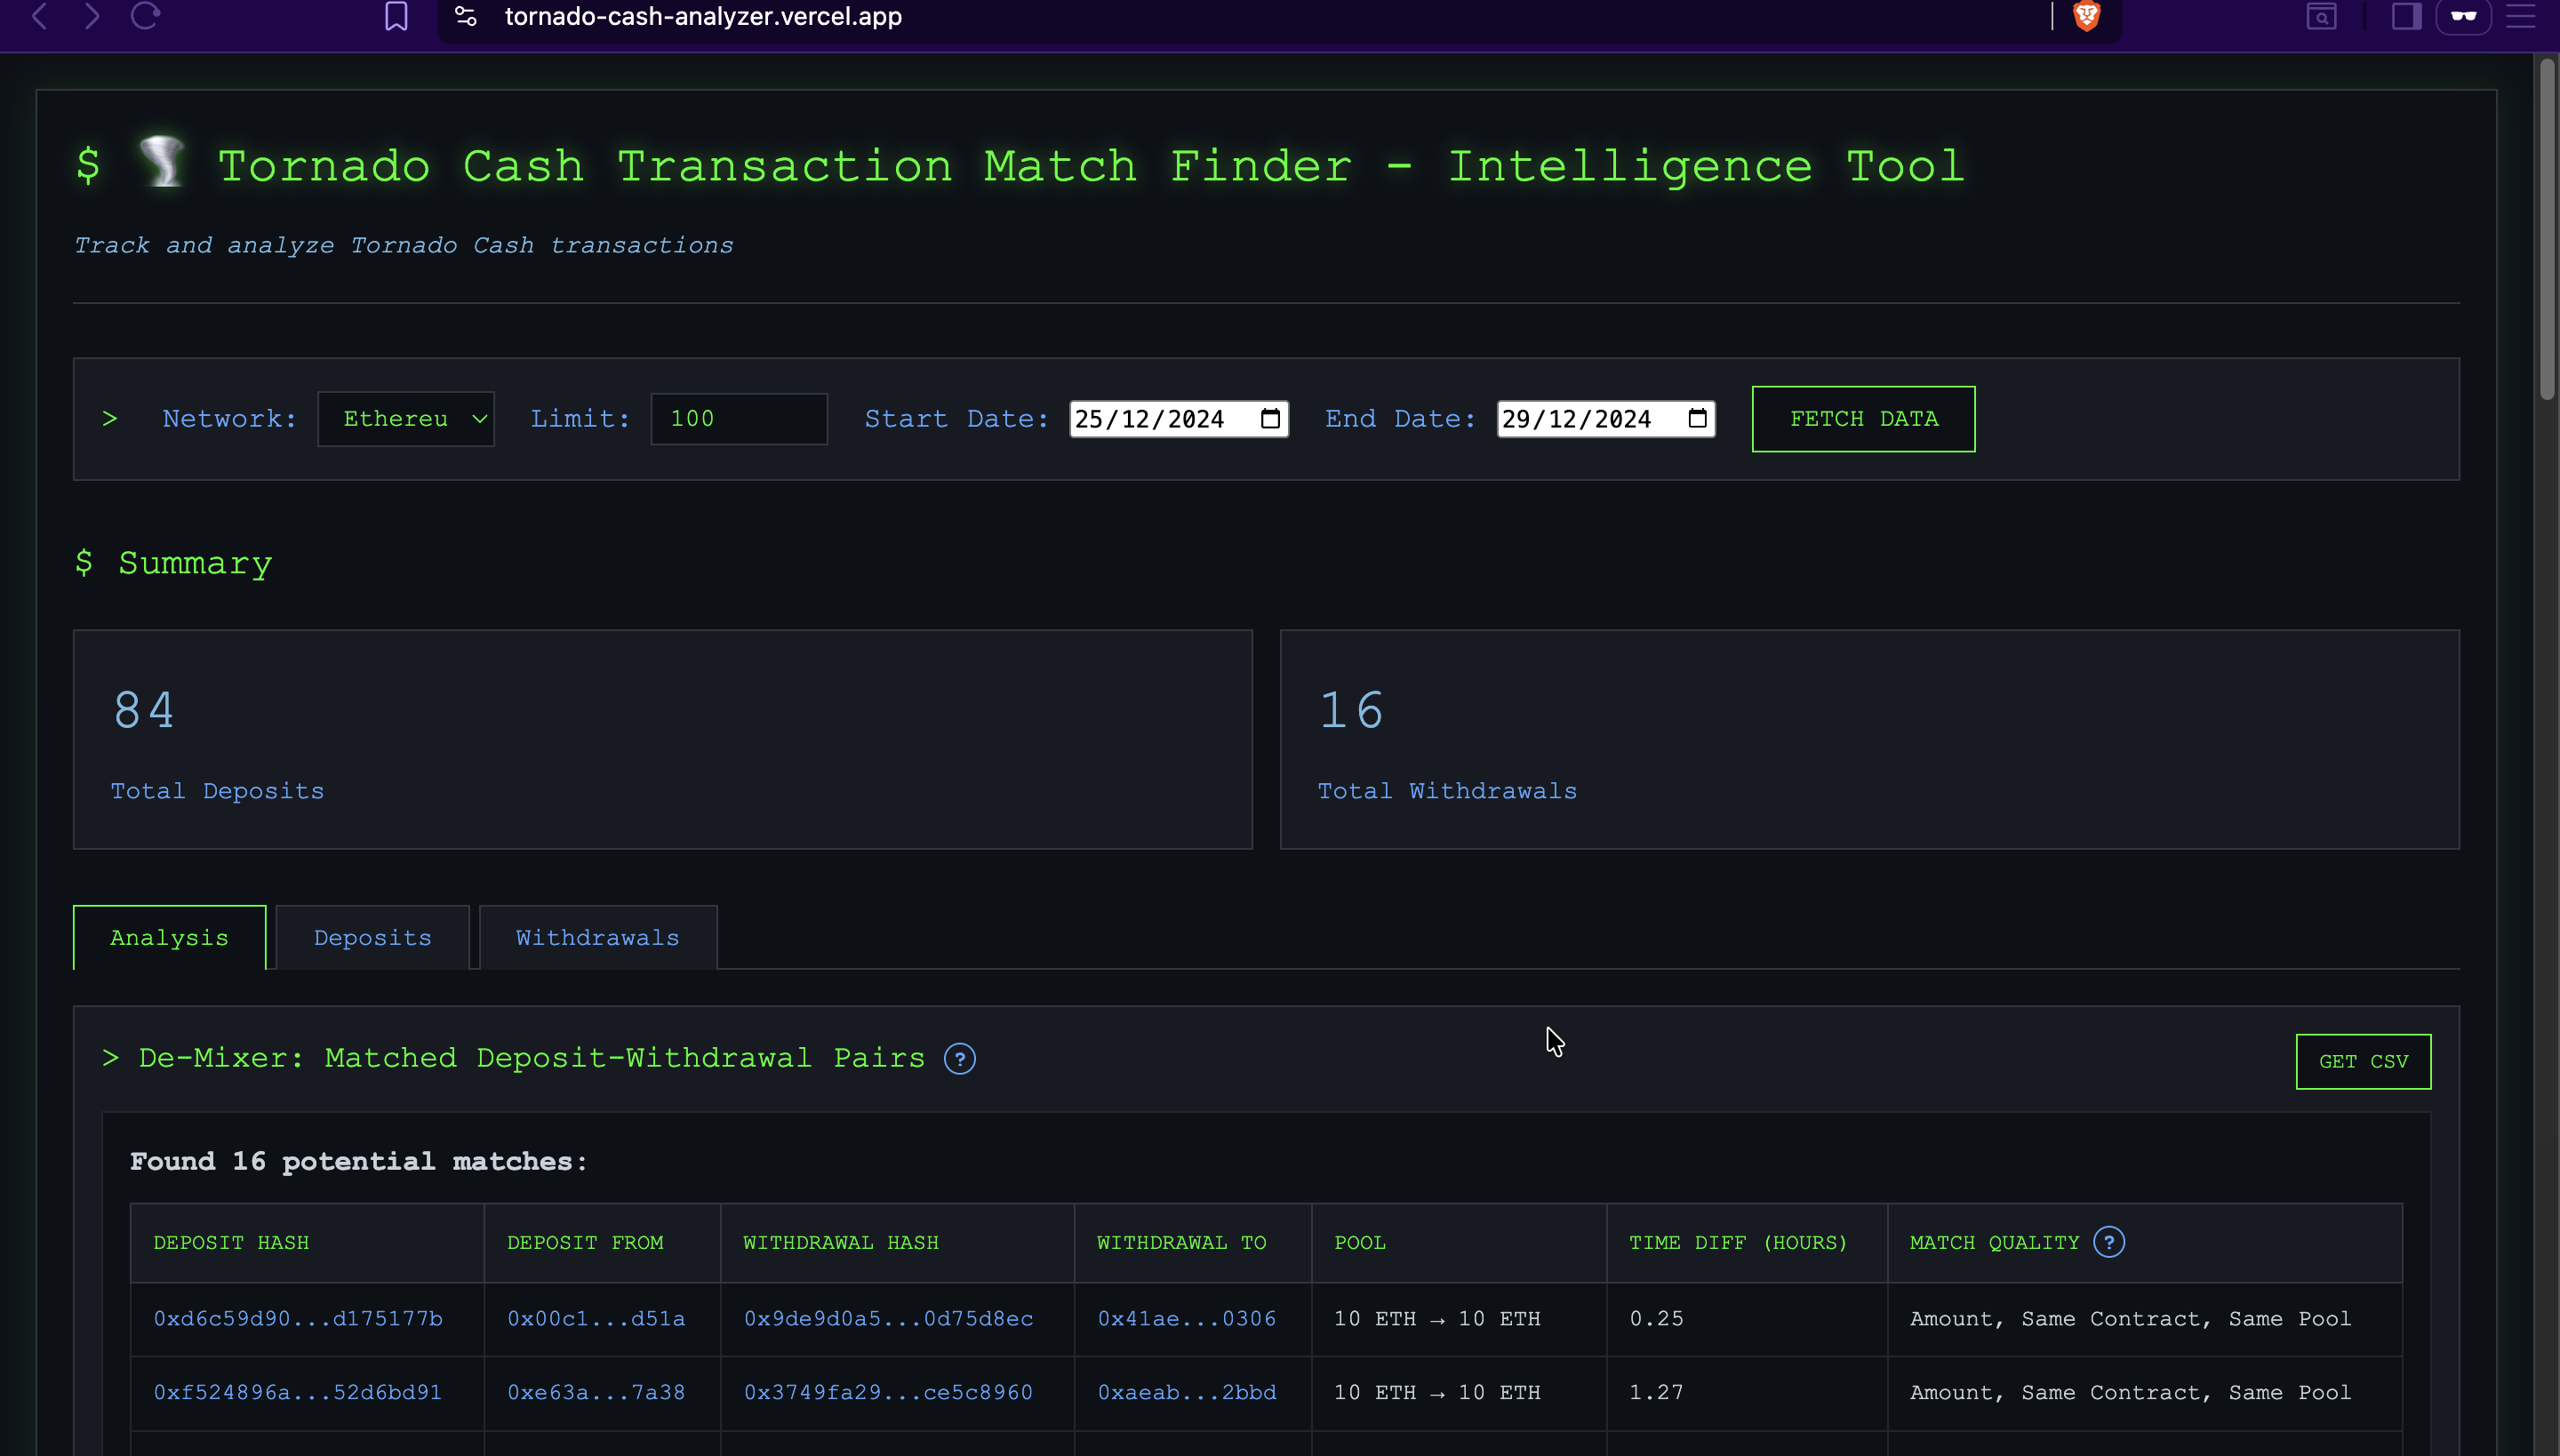Open site permissions badge in address bar
The height and width of the screenshot is (1456, 2560).
pos(464,16)
